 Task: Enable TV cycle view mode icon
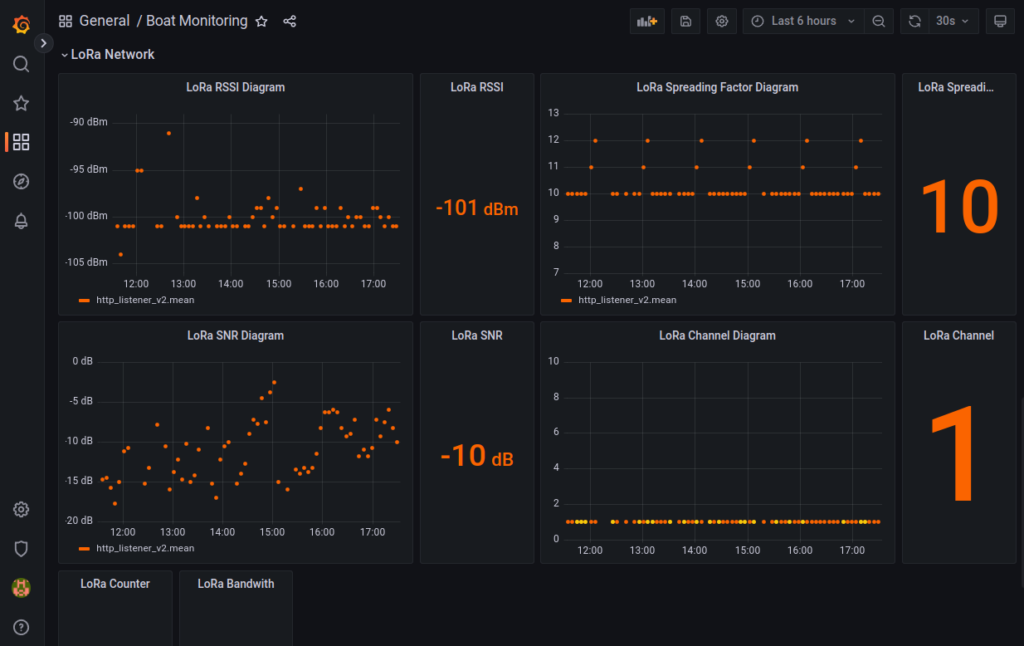click(1000, 20)
